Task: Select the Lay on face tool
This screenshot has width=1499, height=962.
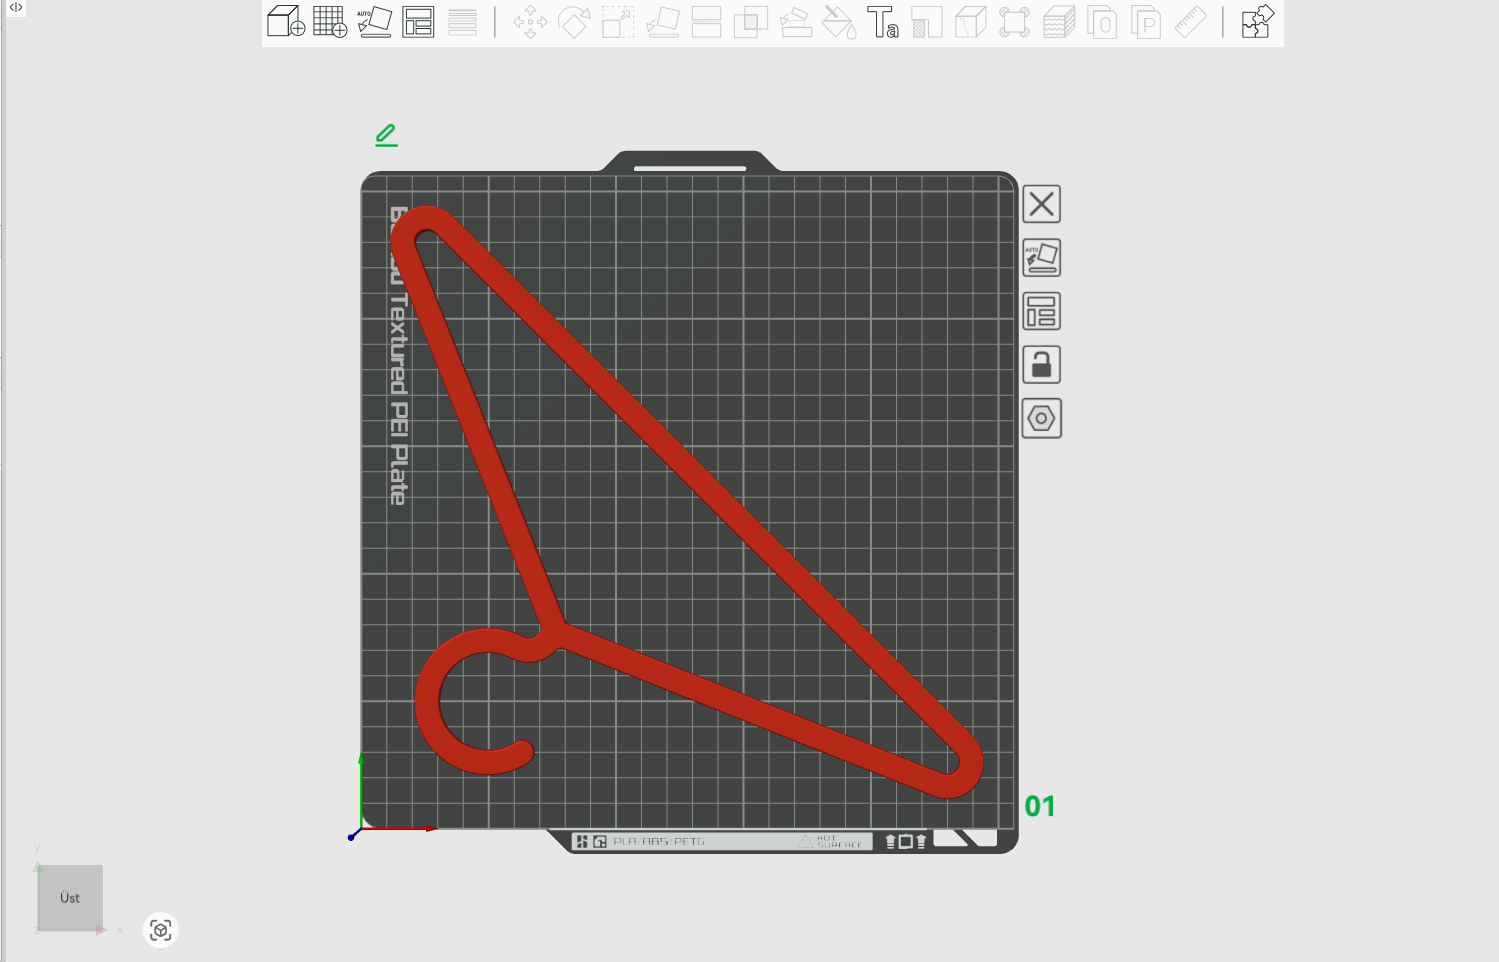Action: (663, 22)
